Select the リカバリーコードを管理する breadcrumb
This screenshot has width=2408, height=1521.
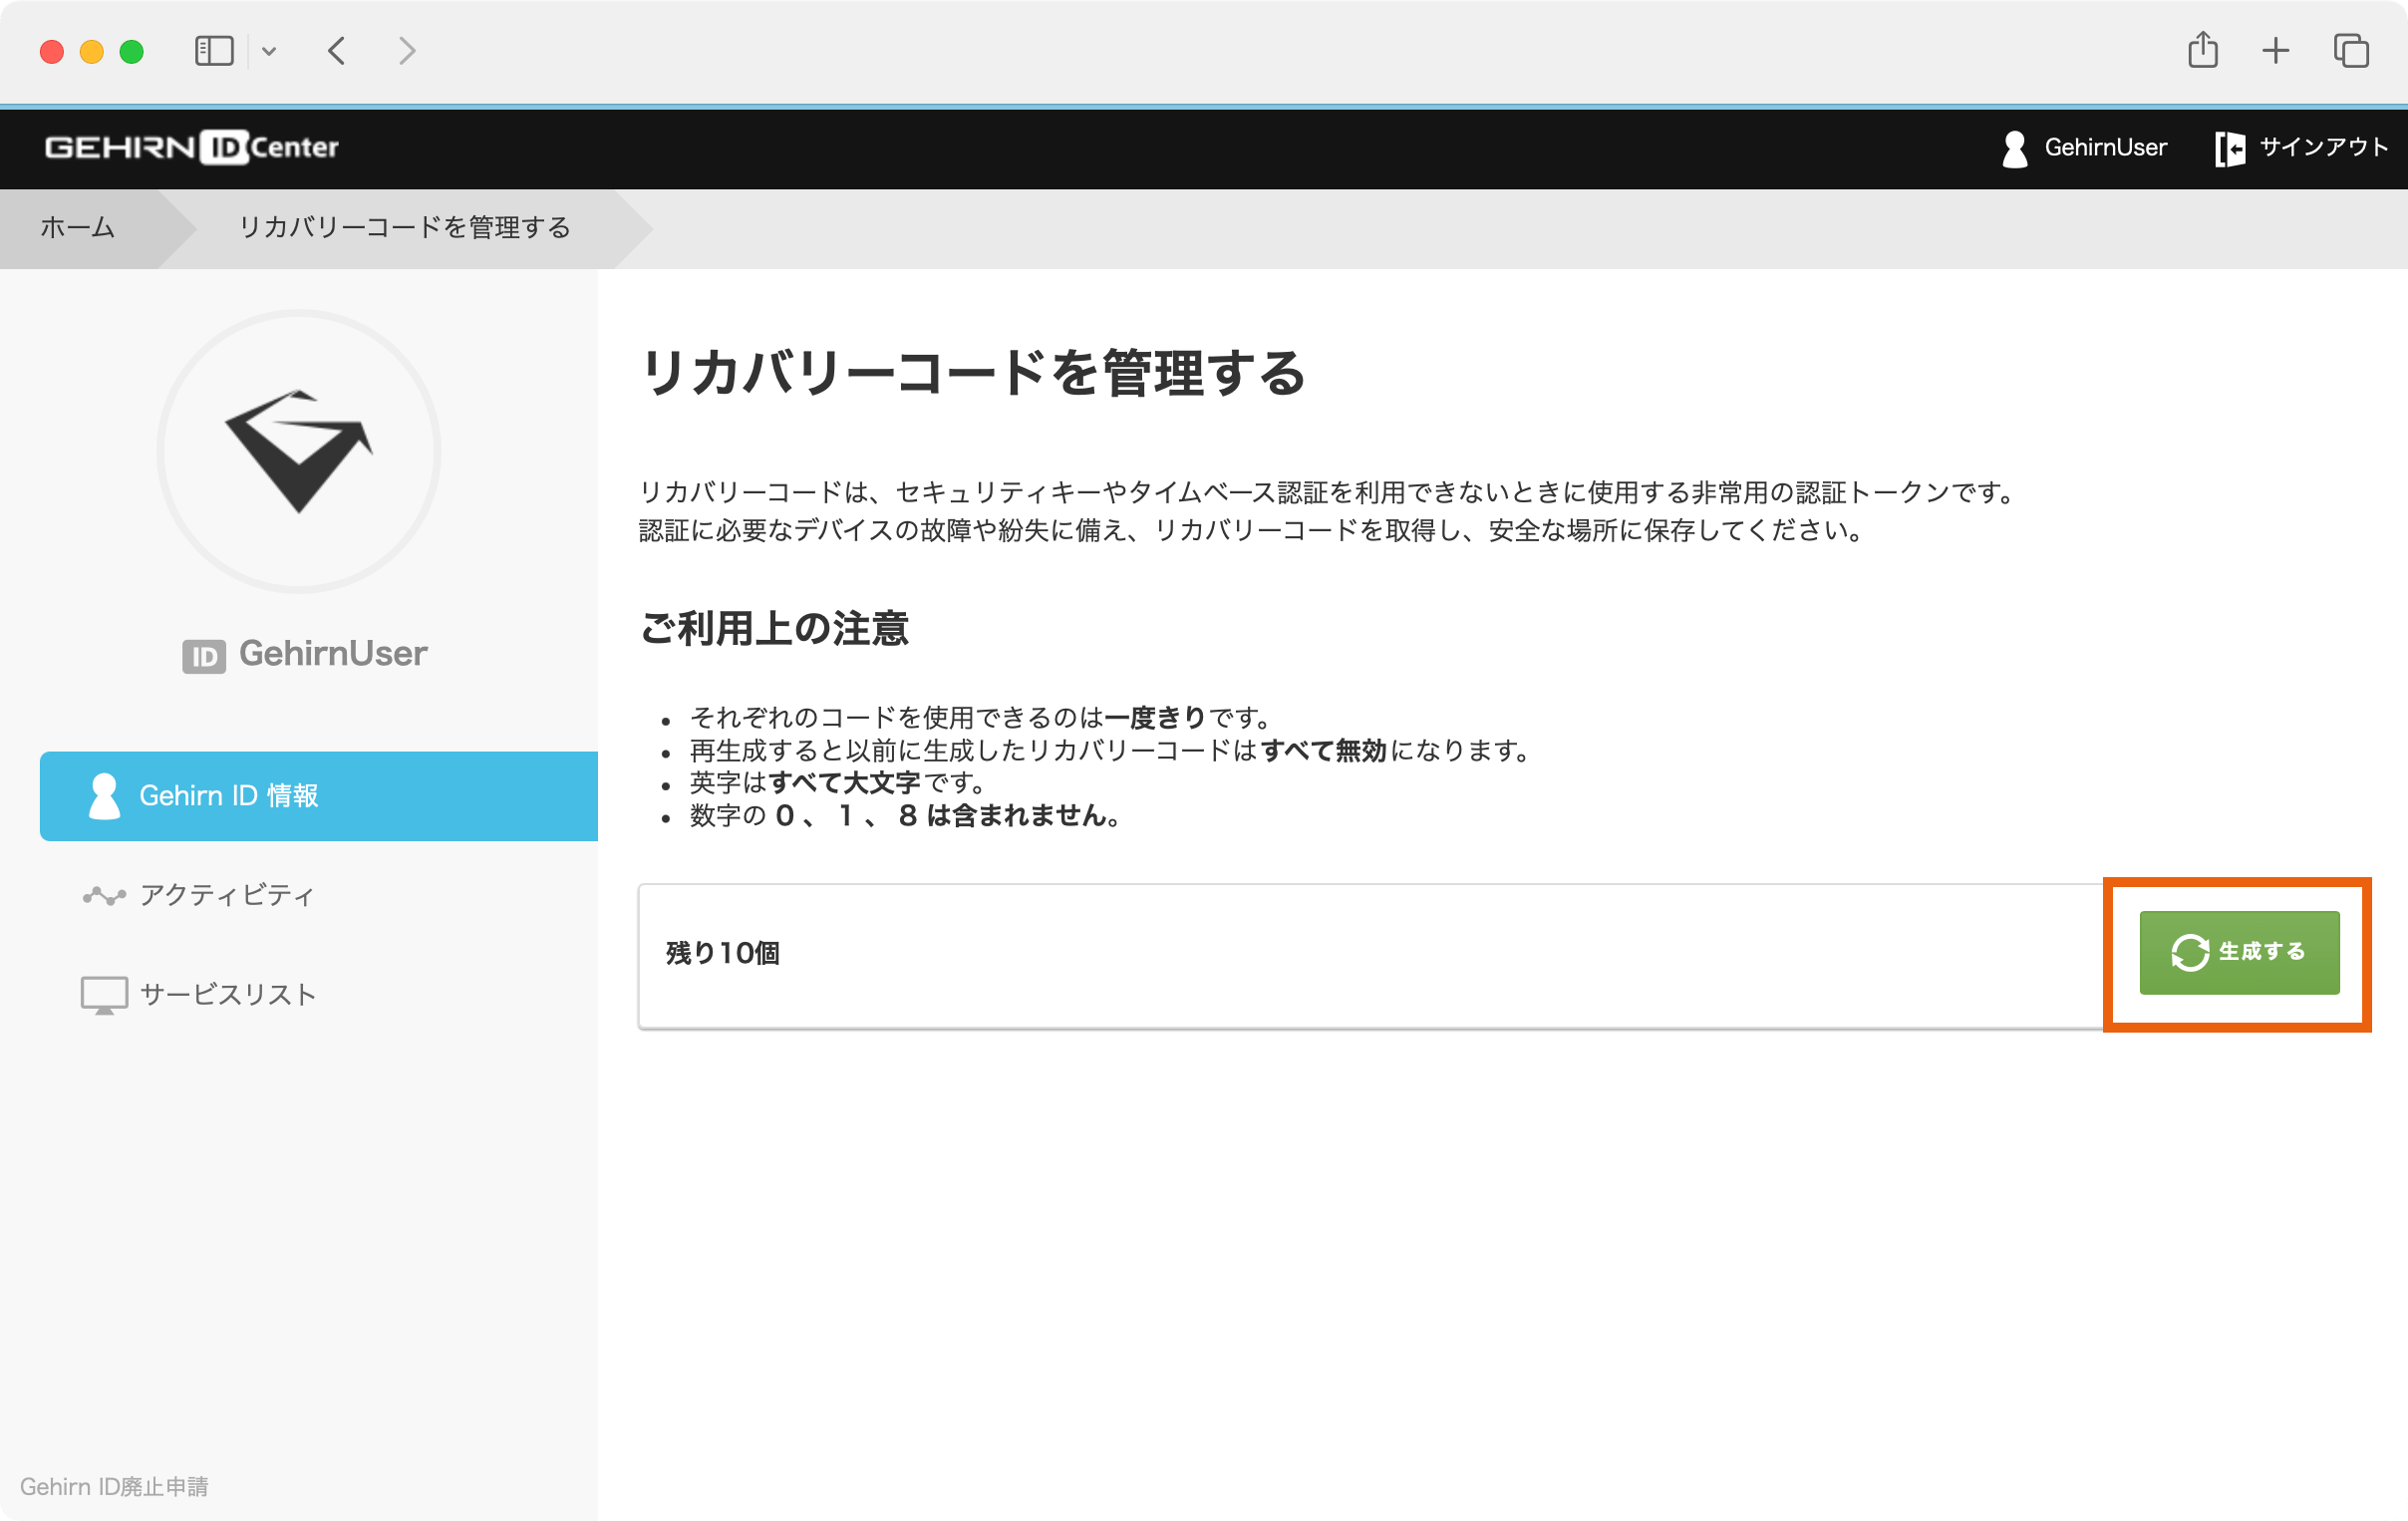pyautogui.click(x=405, y=228)
